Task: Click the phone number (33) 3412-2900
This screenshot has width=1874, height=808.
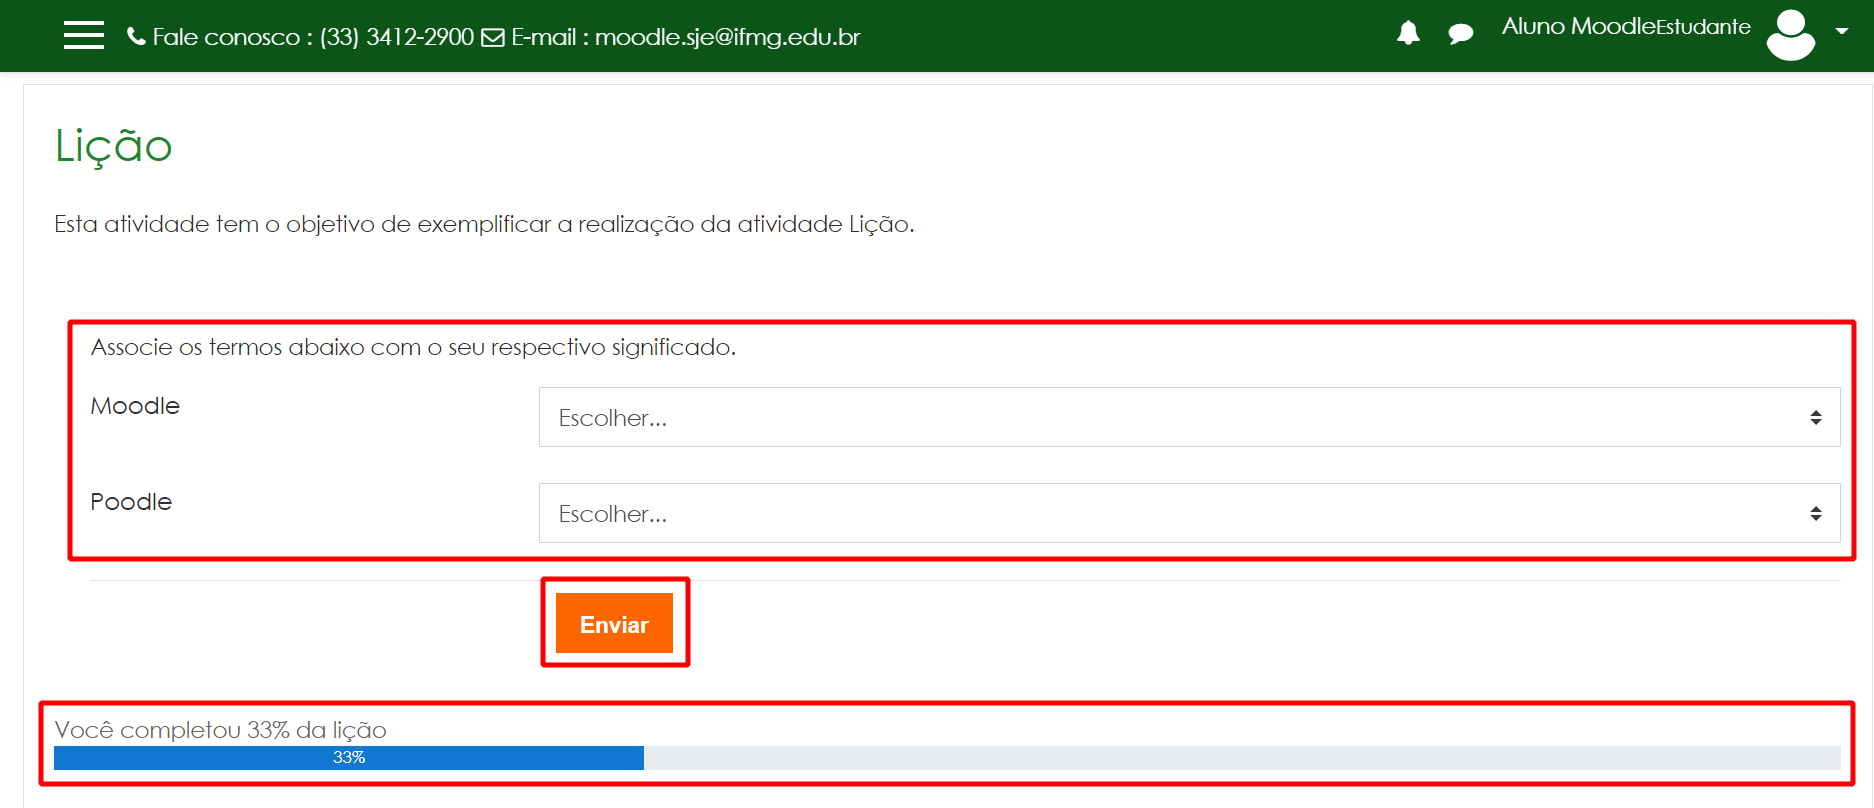Action: coord(397,37)
